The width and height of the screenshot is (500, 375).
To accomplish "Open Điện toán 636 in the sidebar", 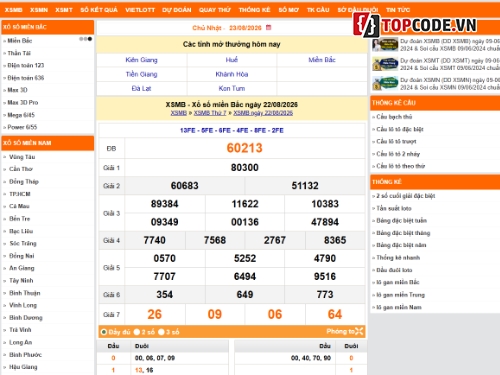I will (x=26, y=78).
